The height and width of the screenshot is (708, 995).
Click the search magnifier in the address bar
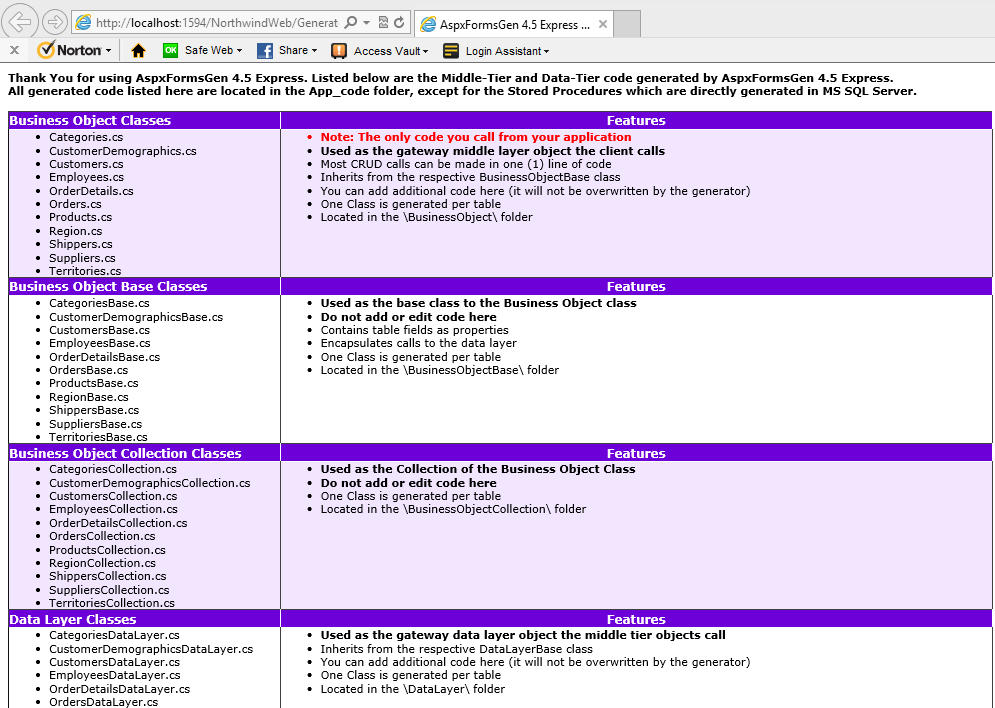click(350, 23)
